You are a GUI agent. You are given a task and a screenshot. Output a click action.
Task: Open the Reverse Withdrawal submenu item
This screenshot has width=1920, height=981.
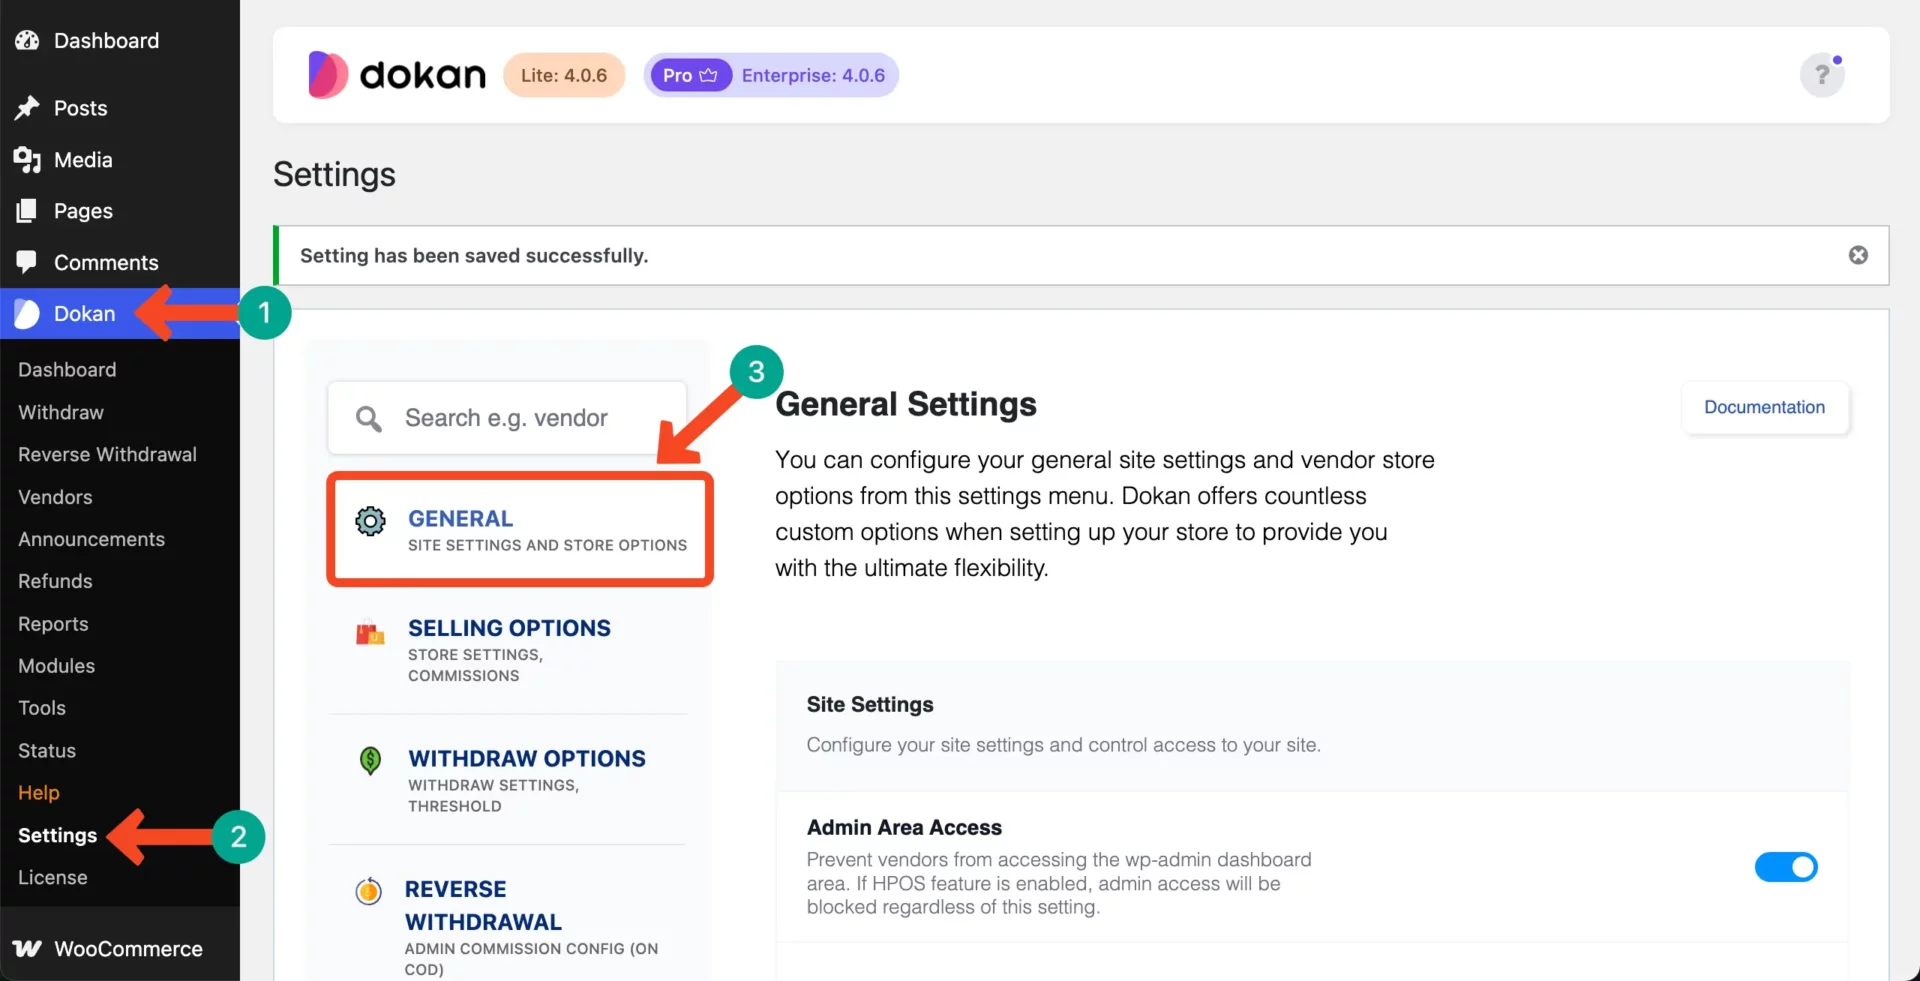[107, 454]
